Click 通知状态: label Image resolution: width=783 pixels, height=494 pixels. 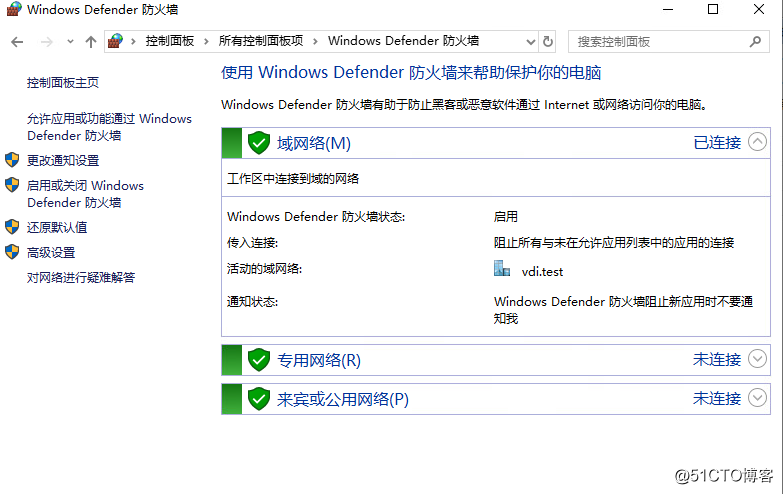pyautogui.click(x=253, y=302)
